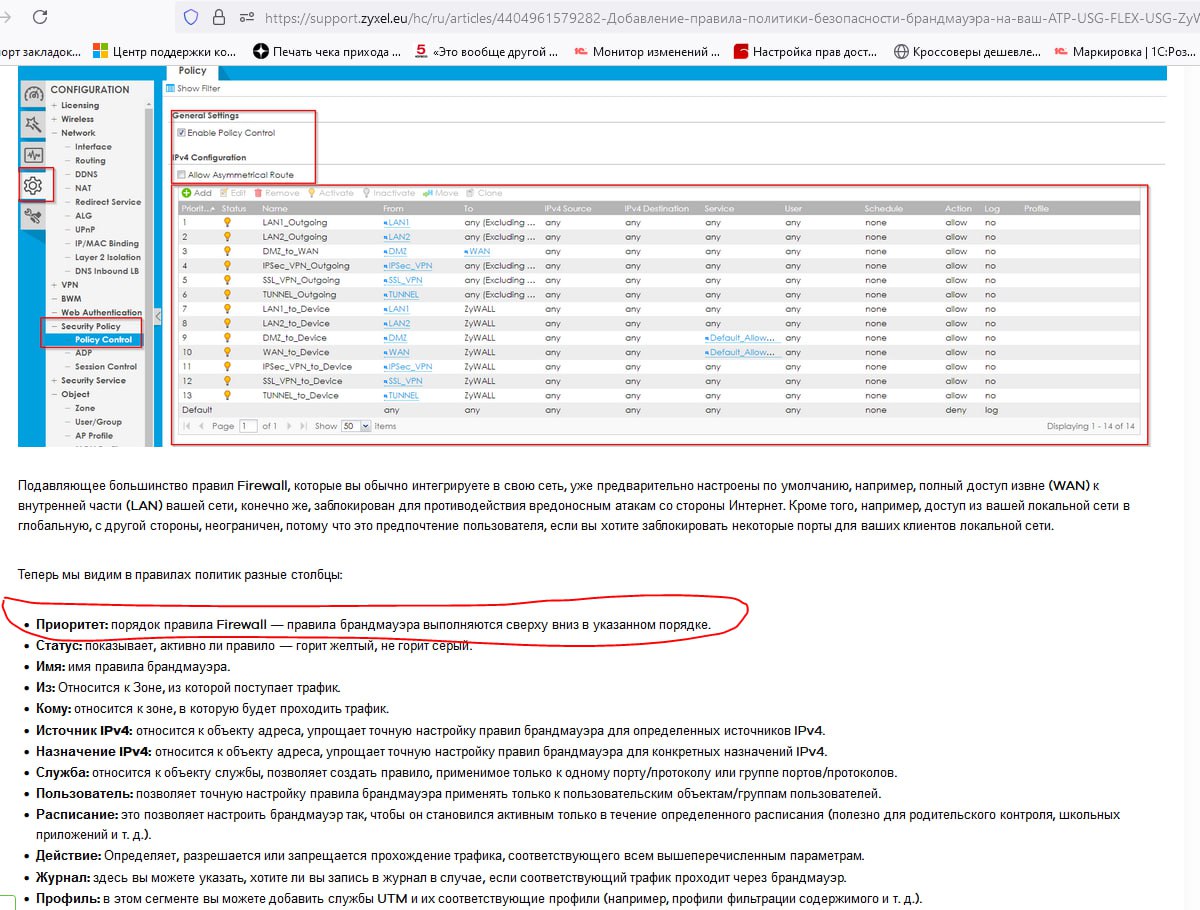Click the green Add rule icon
The width and height of the screenshot is (1200, 910).
(187, 193)
